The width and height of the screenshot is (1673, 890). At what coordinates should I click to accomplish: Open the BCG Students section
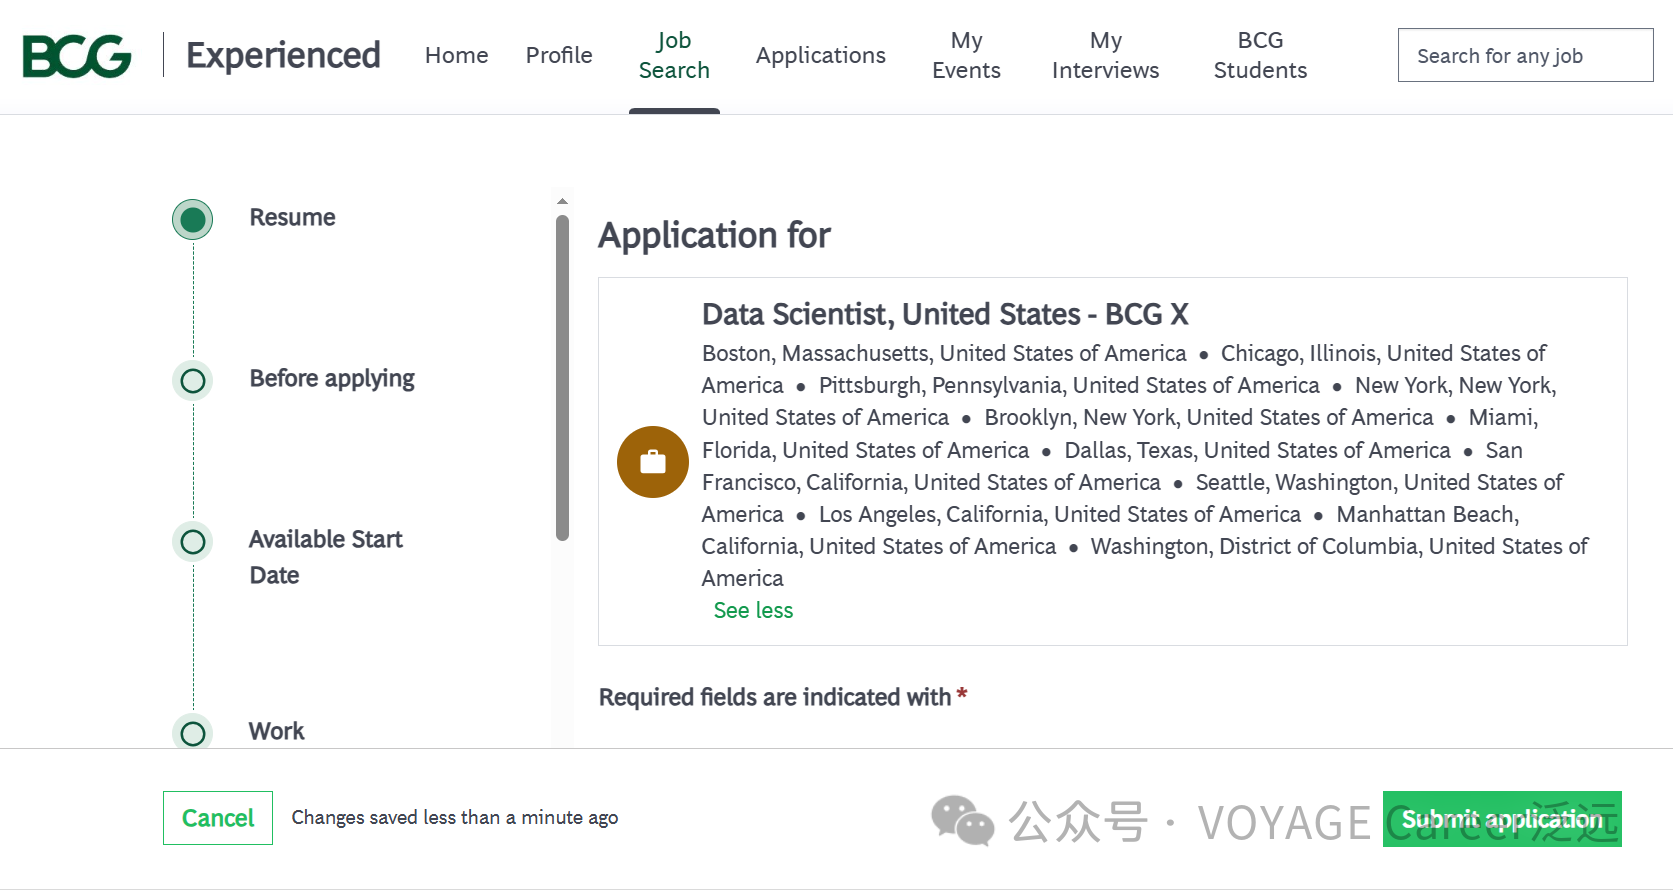[1260, 56]
